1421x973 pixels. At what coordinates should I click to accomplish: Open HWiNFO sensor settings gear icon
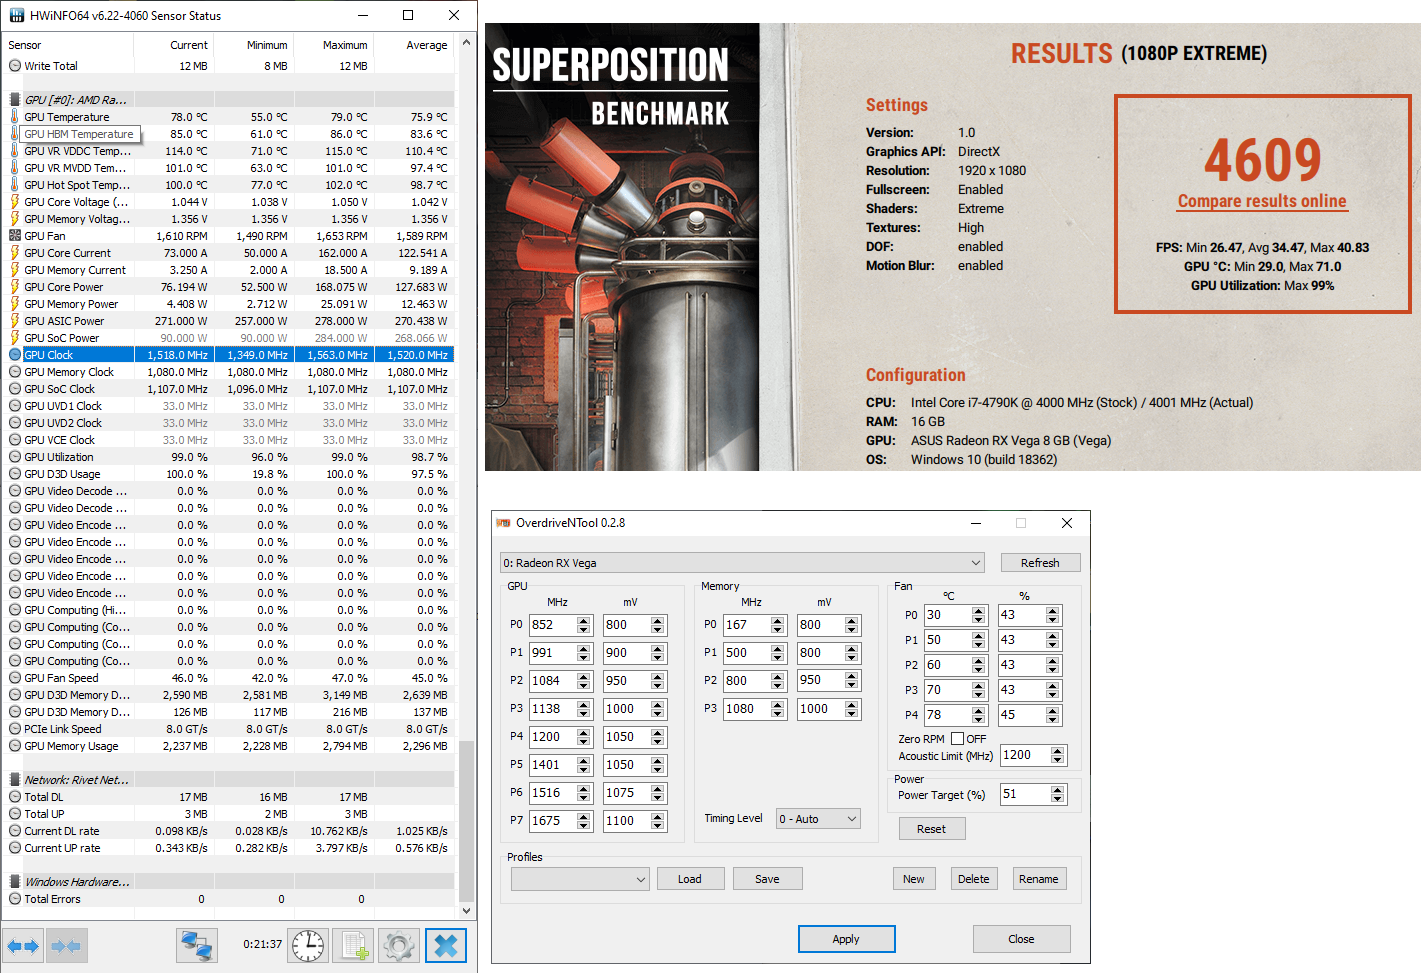click(399, 945)
